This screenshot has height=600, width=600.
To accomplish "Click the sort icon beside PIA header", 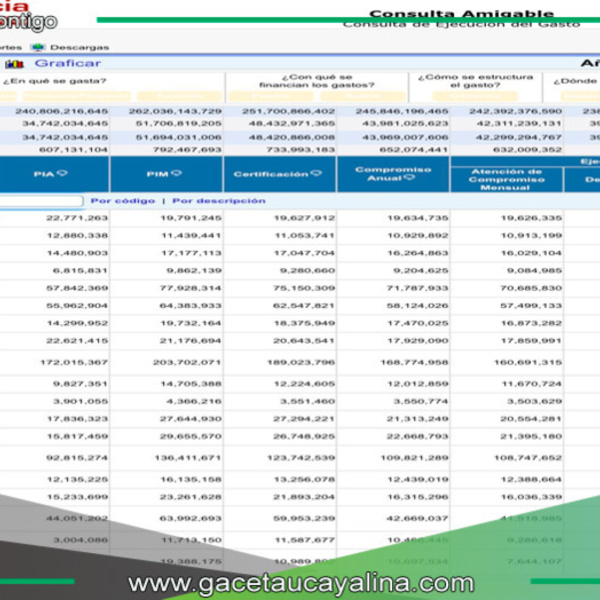I will click(x=62, y=173).
